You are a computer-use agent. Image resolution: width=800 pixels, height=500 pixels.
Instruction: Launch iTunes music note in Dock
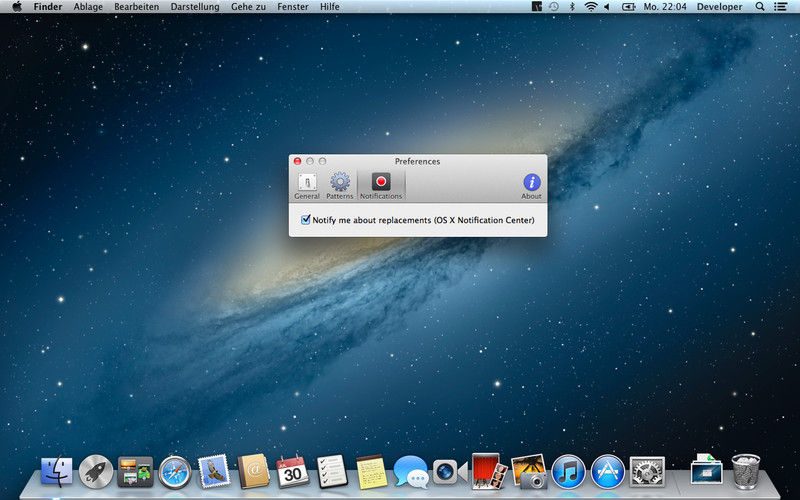[x=568, y=472]
